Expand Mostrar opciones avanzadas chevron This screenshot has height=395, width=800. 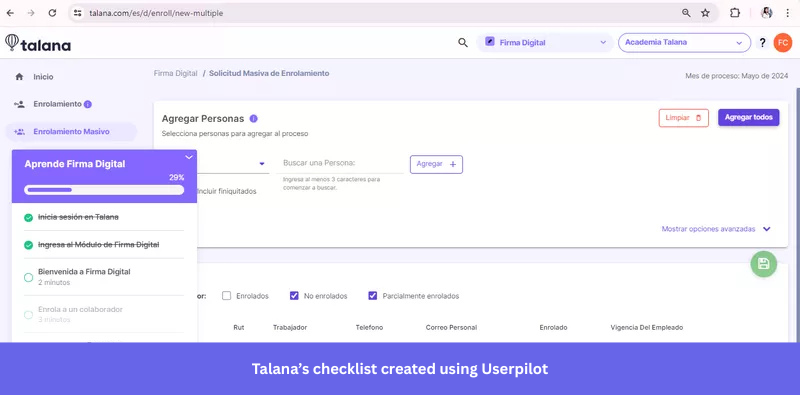tap(766, 229)
